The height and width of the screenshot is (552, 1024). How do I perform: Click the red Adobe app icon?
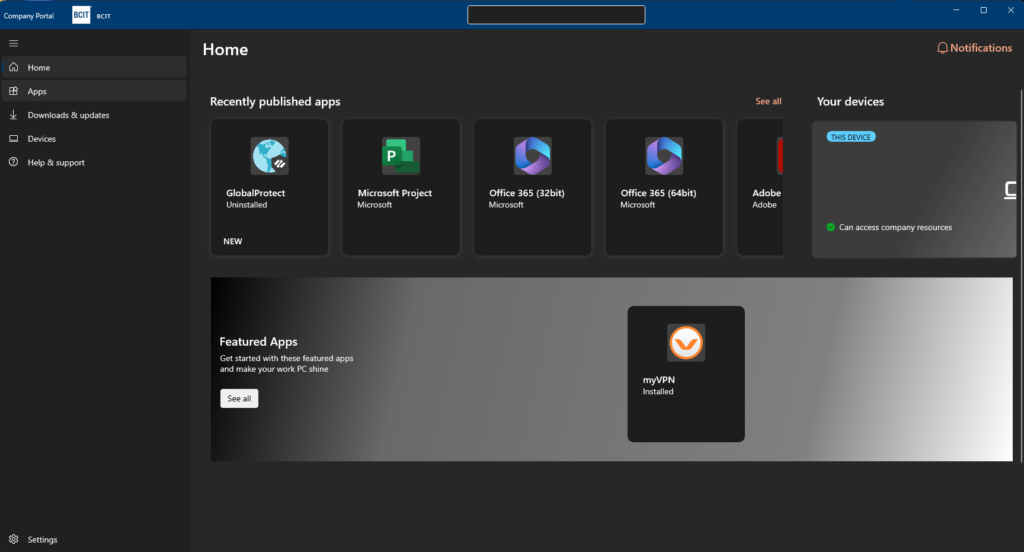(x=779, y=156)
